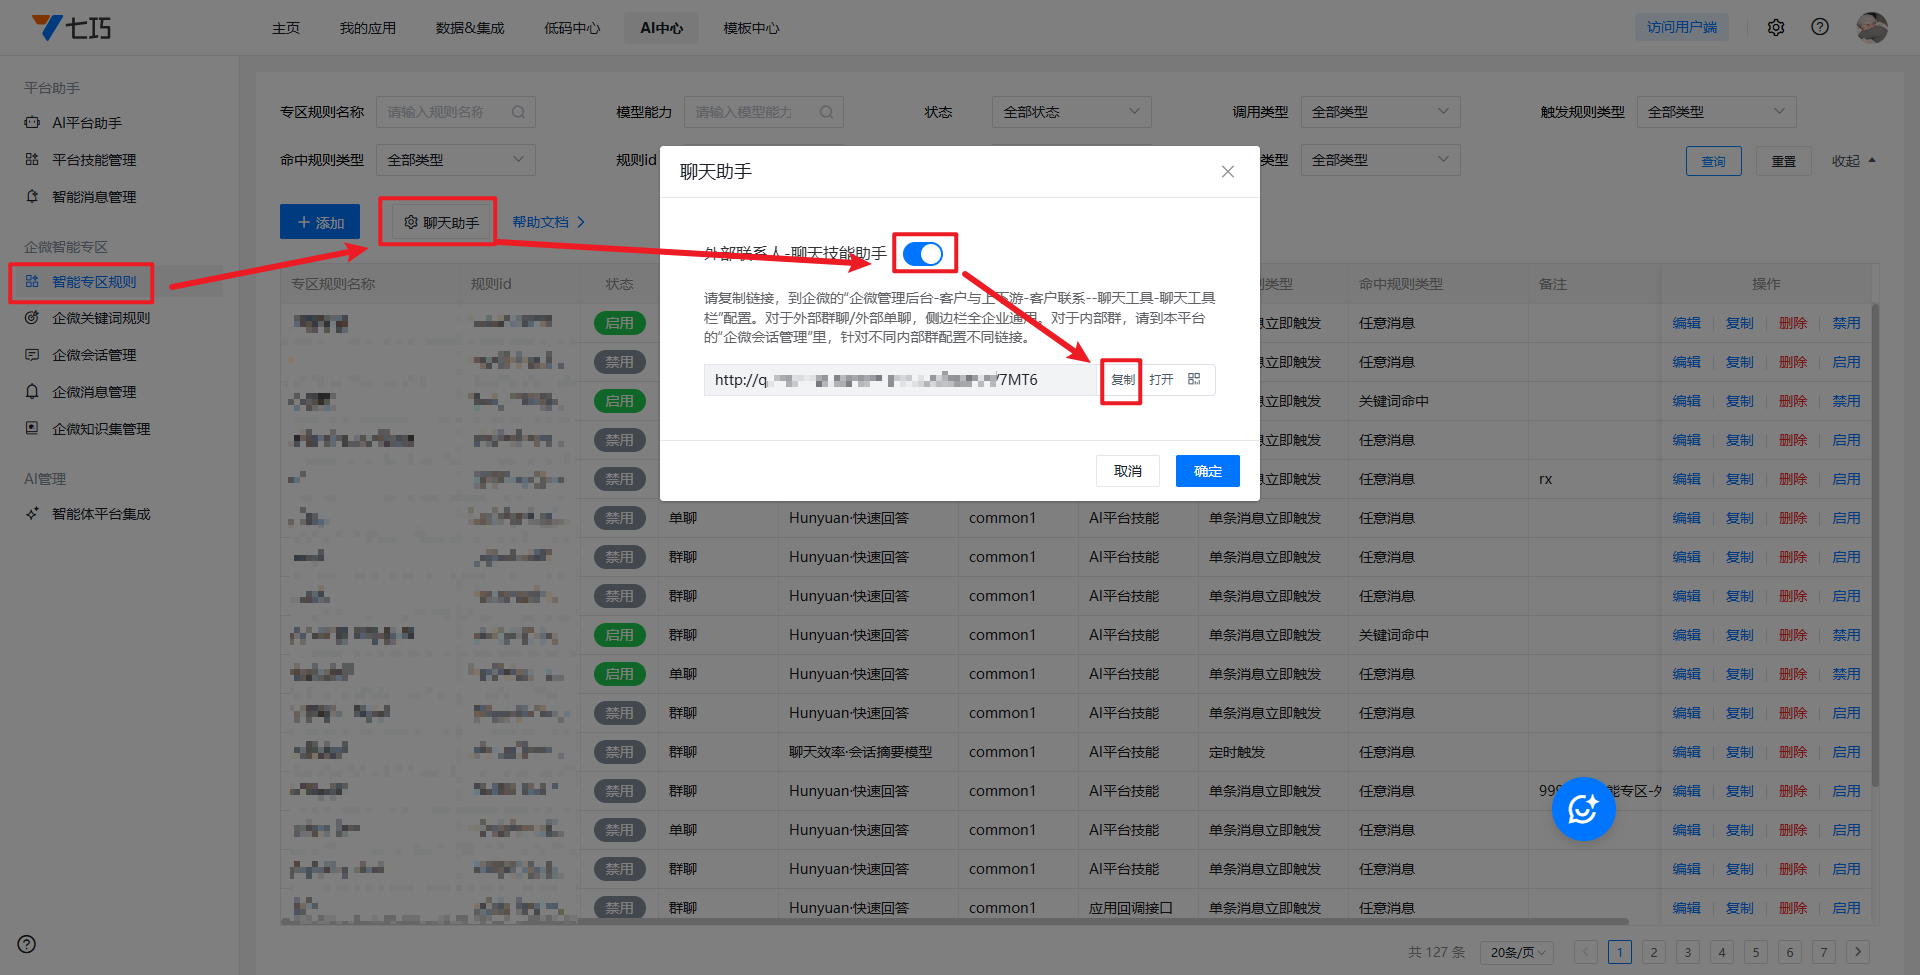This screenshot has height=975, width=1920.
Task: Switch to the AI中心 top tab
Action: [x=661, y=28]
